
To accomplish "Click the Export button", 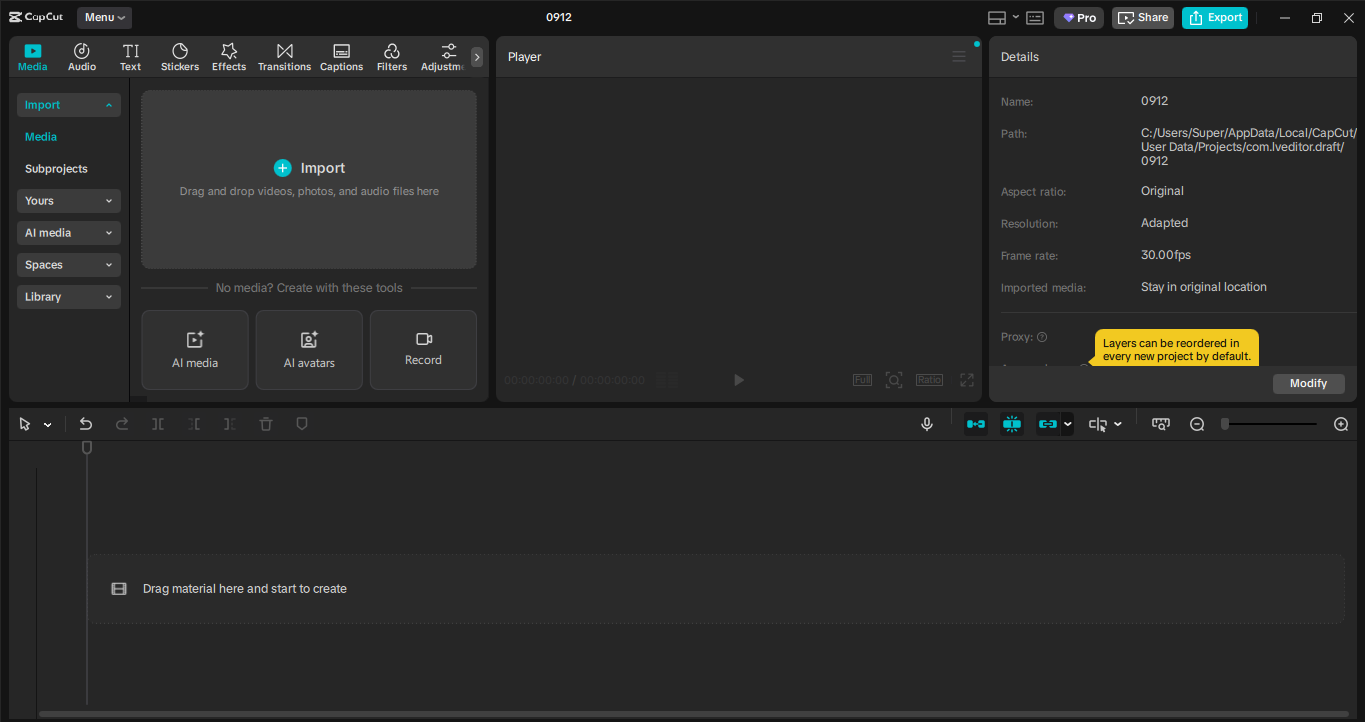I will 1214,17.
